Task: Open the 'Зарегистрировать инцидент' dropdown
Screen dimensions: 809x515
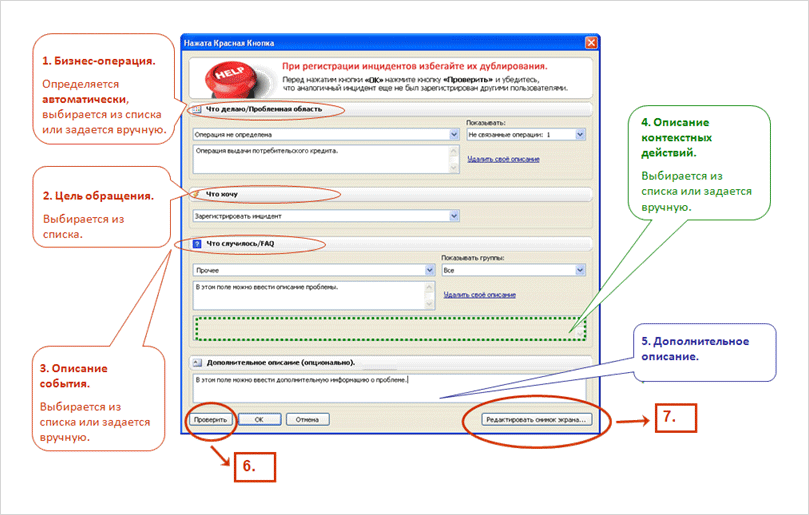Action: click(x=325, y=215)
